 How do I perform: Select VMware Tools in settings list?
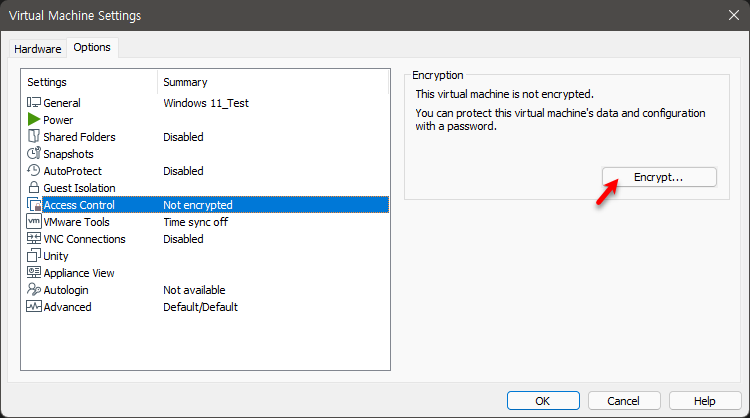tap(76, 222)
